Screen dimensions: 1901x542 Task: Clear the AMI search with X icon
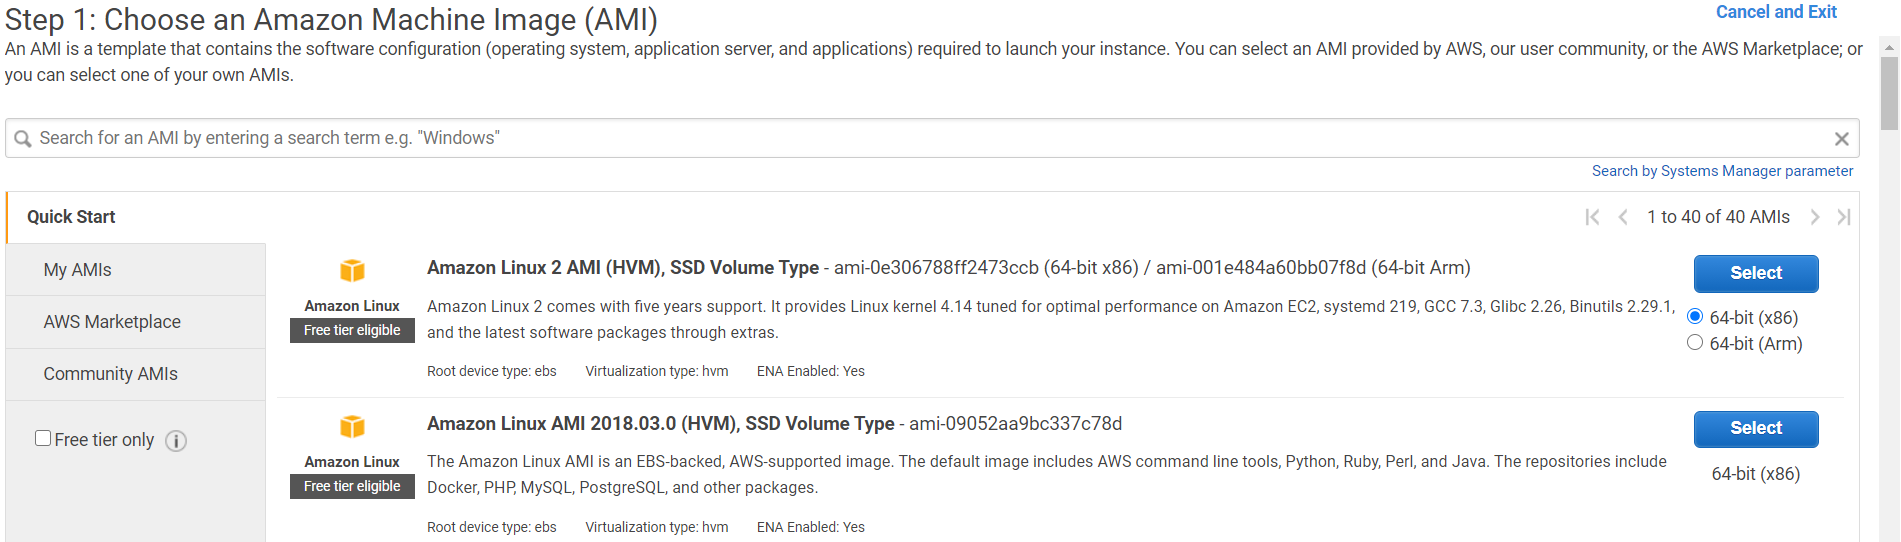1841,139
